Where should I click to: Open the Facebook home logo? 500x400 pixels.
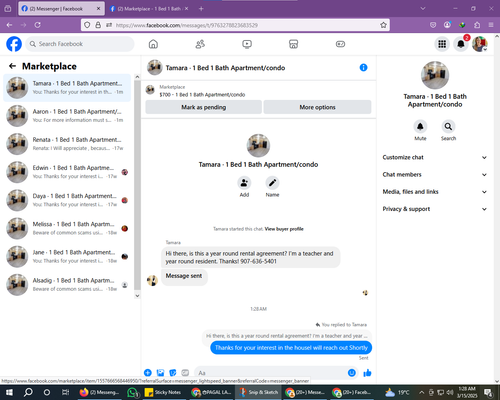[14, 44]
